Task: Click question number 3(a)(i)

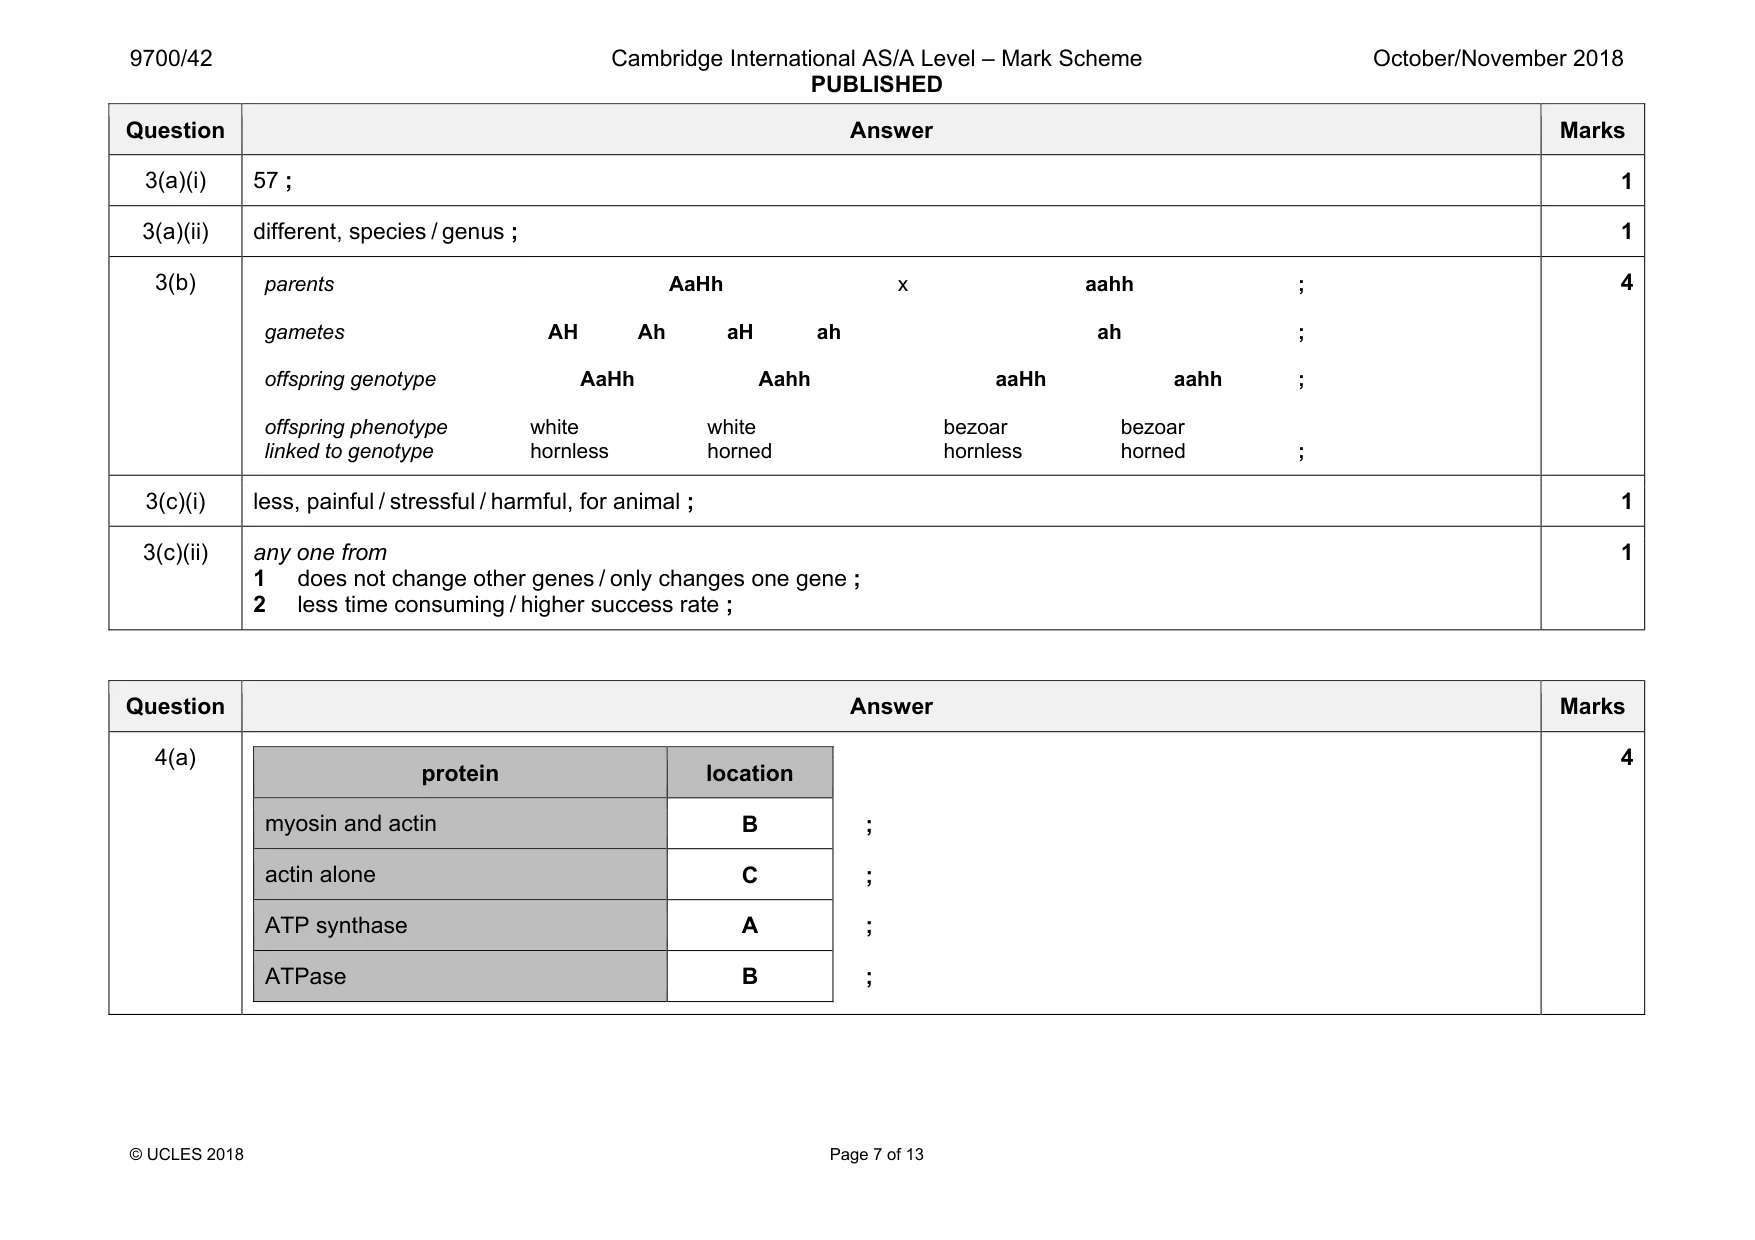Action: click(x=175, y=181)
